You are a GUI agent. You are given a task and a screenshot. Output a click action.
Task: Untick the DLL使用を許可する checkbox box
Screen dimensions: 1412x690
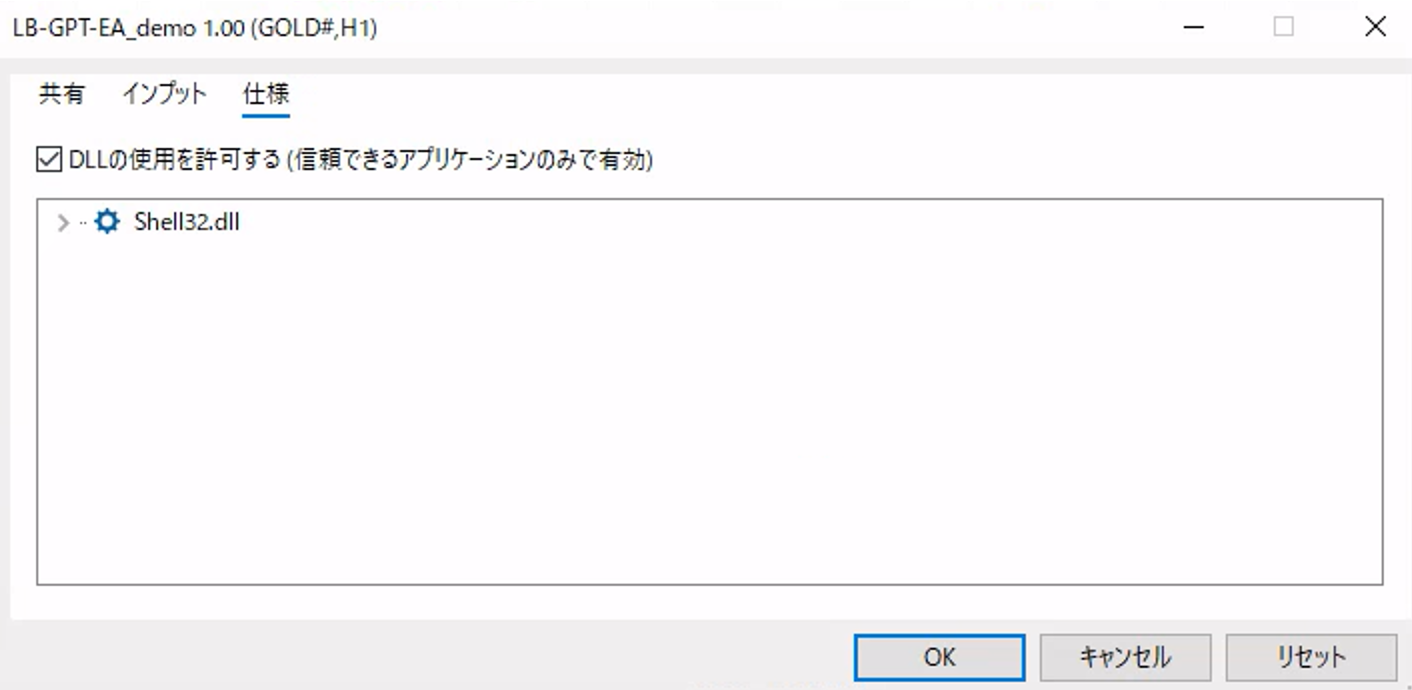click(49, 159)
